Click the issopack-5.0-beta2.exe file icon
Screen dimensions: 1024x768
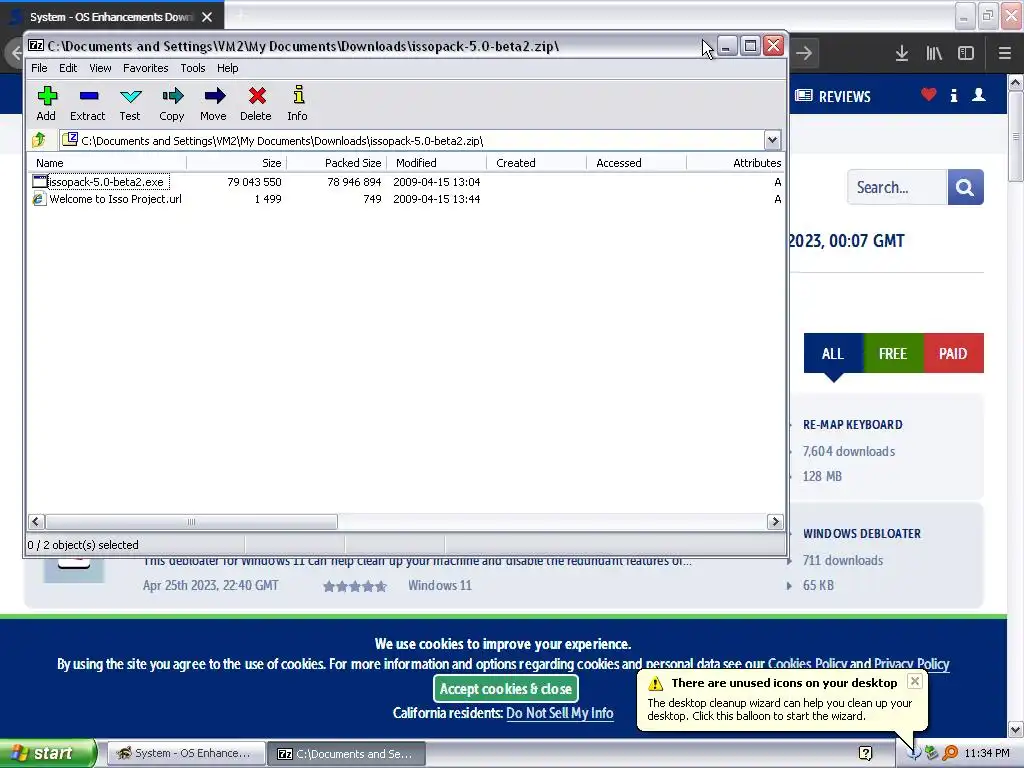point(39,182)
